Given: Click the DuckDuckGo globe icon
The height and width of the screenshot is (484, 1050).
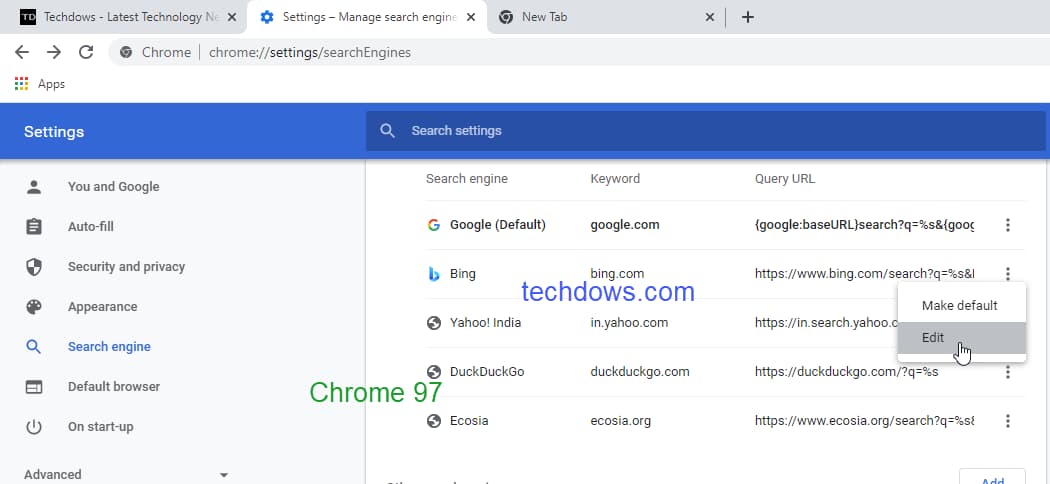Looking at the screenshot, I should [x=434, y=372].
